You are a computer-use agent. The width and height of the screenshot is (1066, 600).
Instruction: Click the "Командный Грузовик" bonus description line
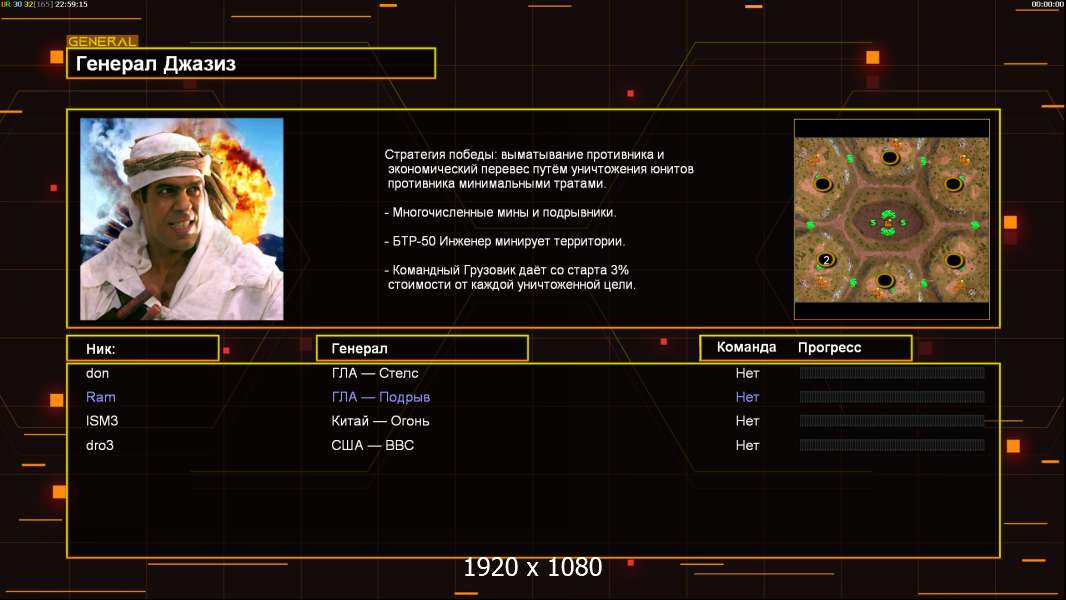click(x=510, y=277)
